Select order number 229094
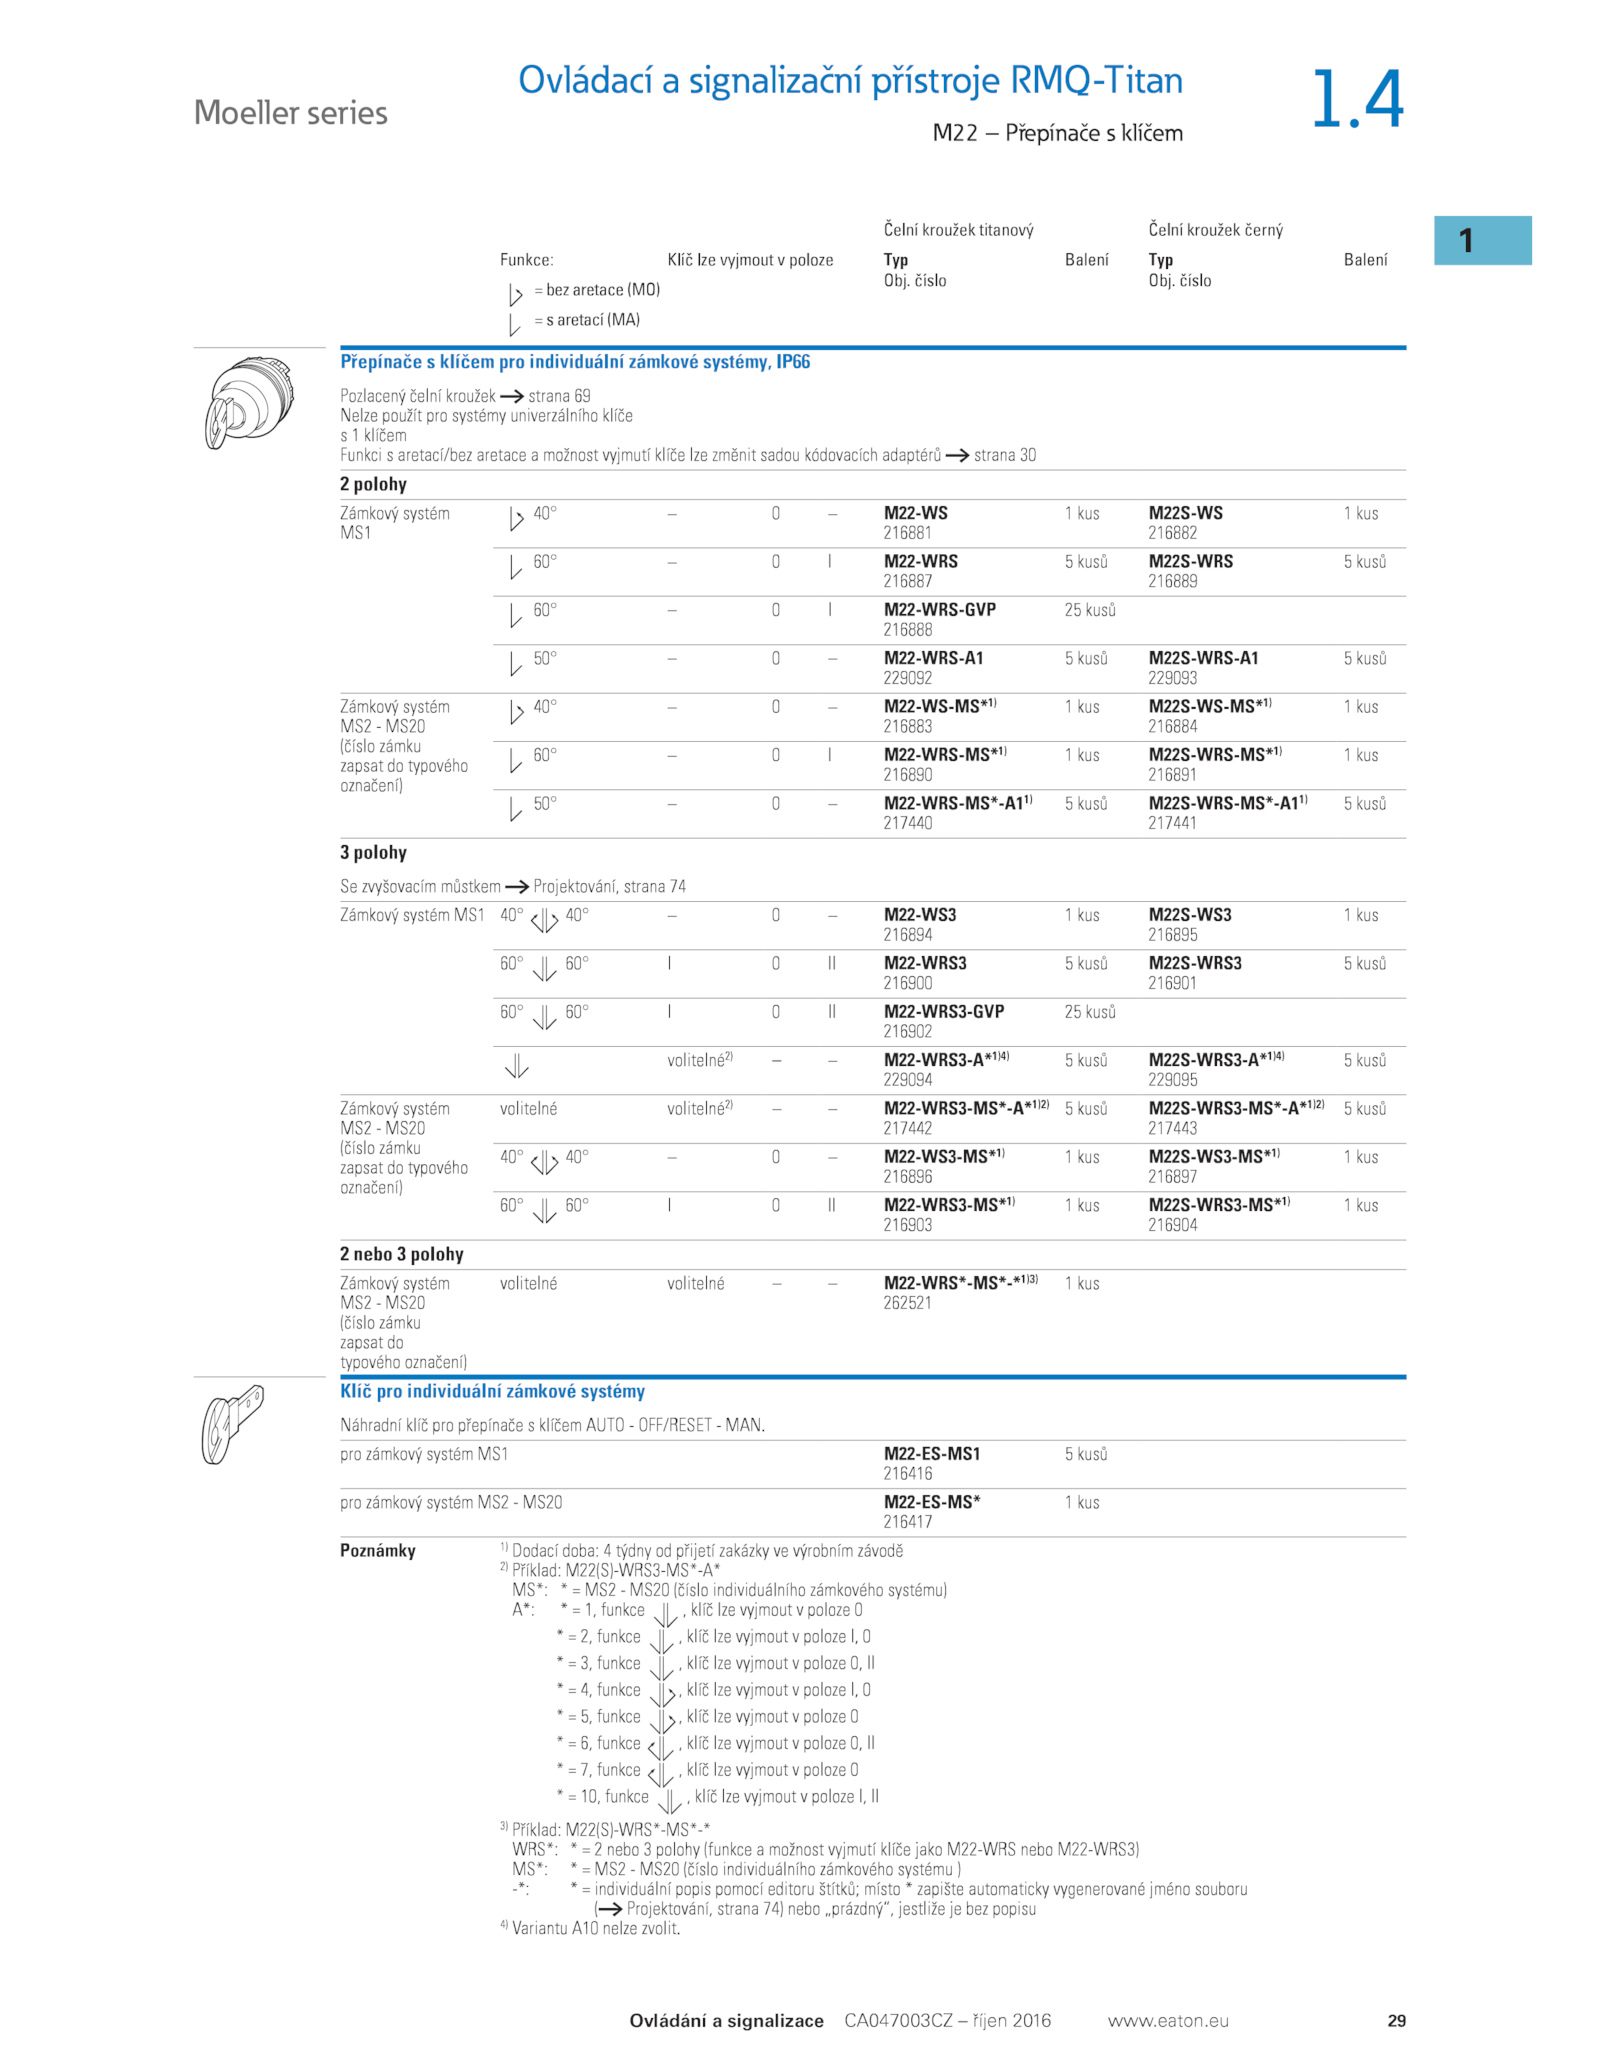Screen dimensions: 1600x2071 [907, 1080]
